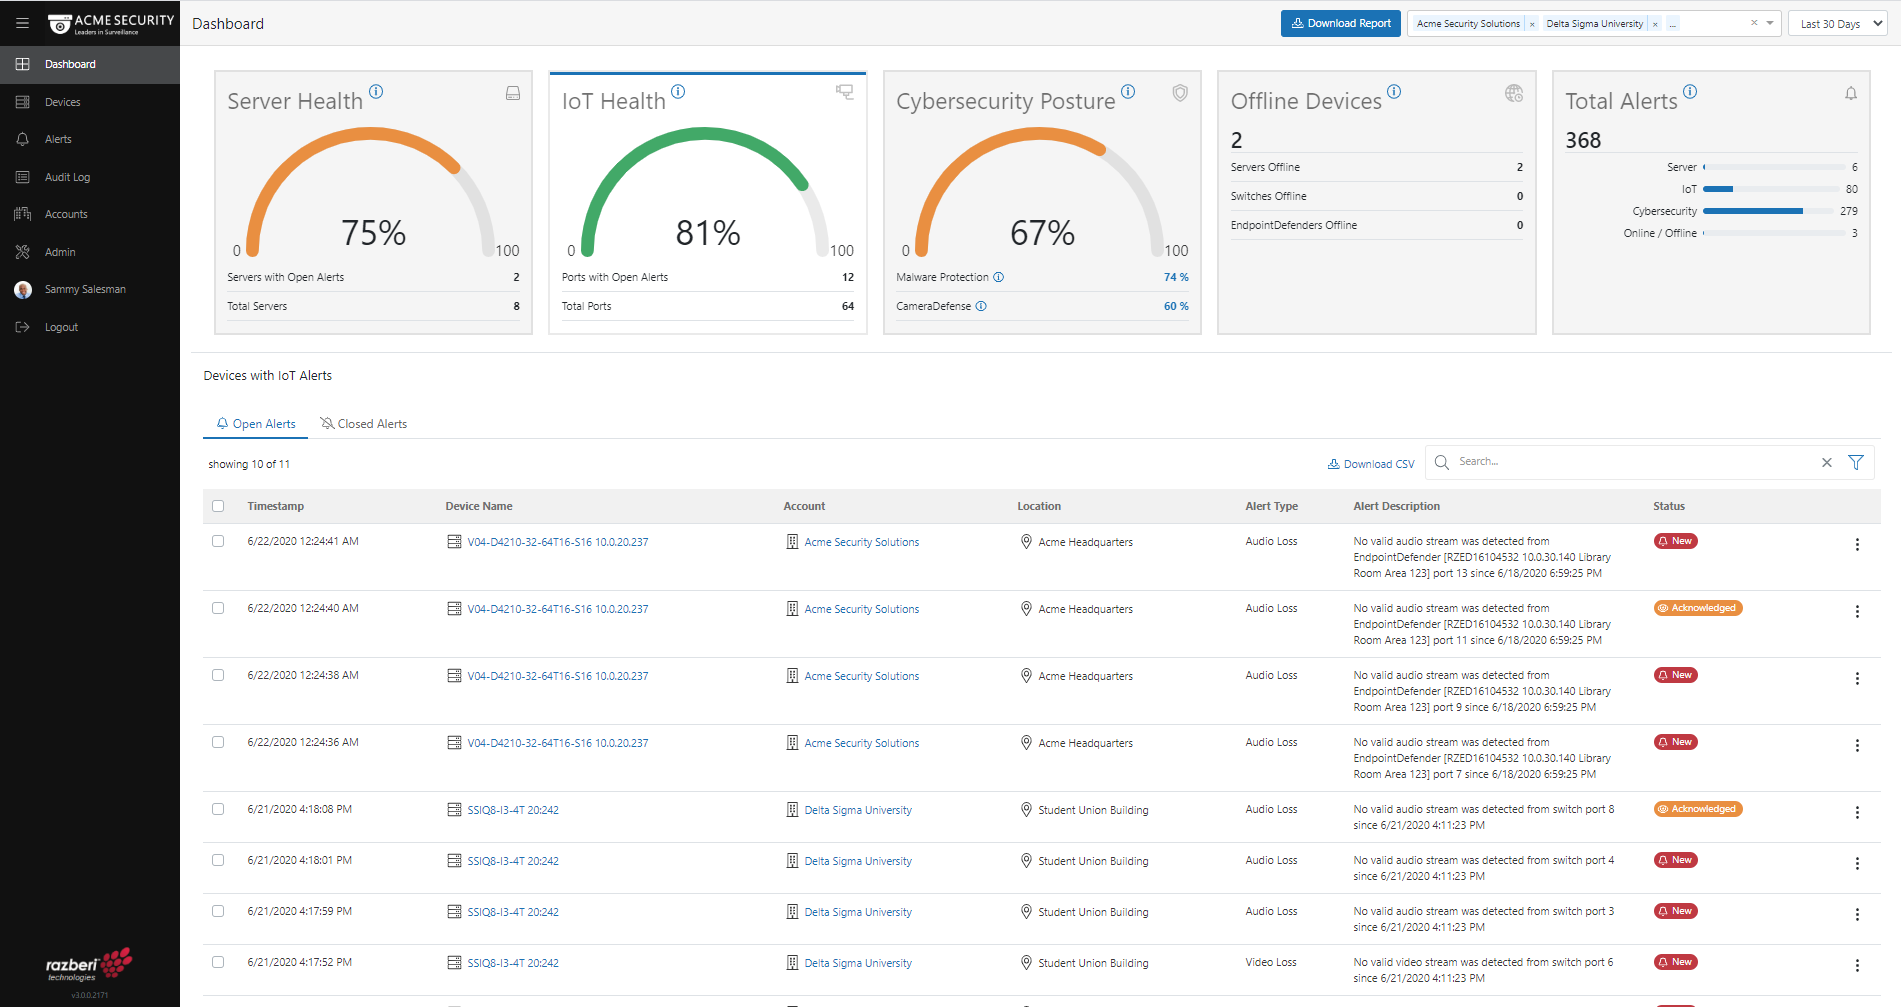Select the Open Alerts tab
Image resolution: width=1901 pixels, height=1007 pixels.
(x=255, y=423)
